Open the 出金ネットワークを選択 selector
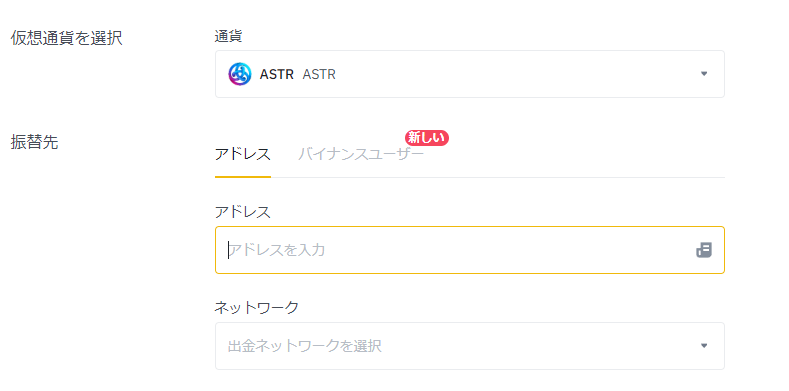 pyautogui.click(x=470, y=346)
